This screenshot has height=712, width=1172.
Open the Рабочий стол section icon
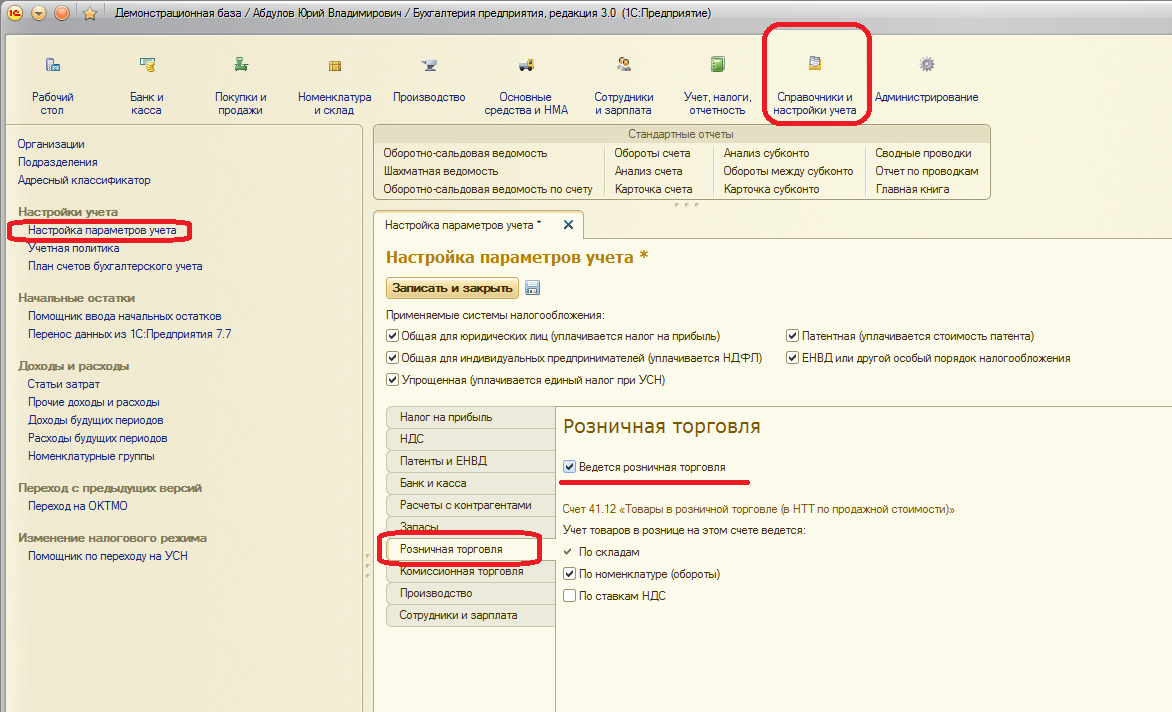(x=52, y=65)
